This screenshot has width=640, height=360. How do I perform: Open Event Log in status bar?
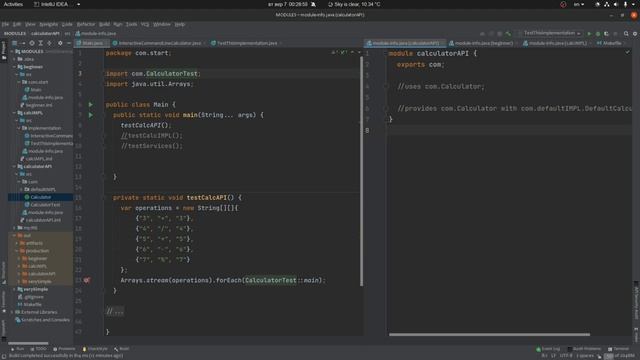548,349
